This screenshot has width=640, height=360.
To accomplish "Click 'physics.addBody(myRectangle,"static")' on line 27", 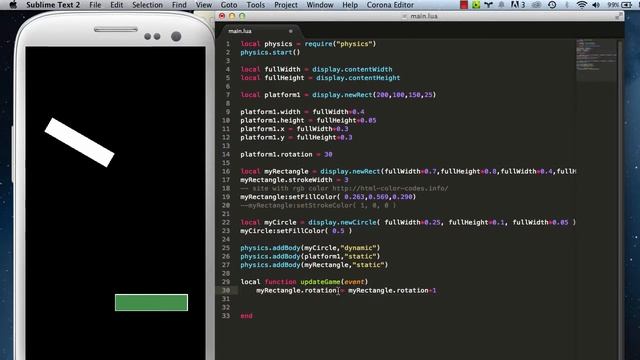I will pos(314,265).
